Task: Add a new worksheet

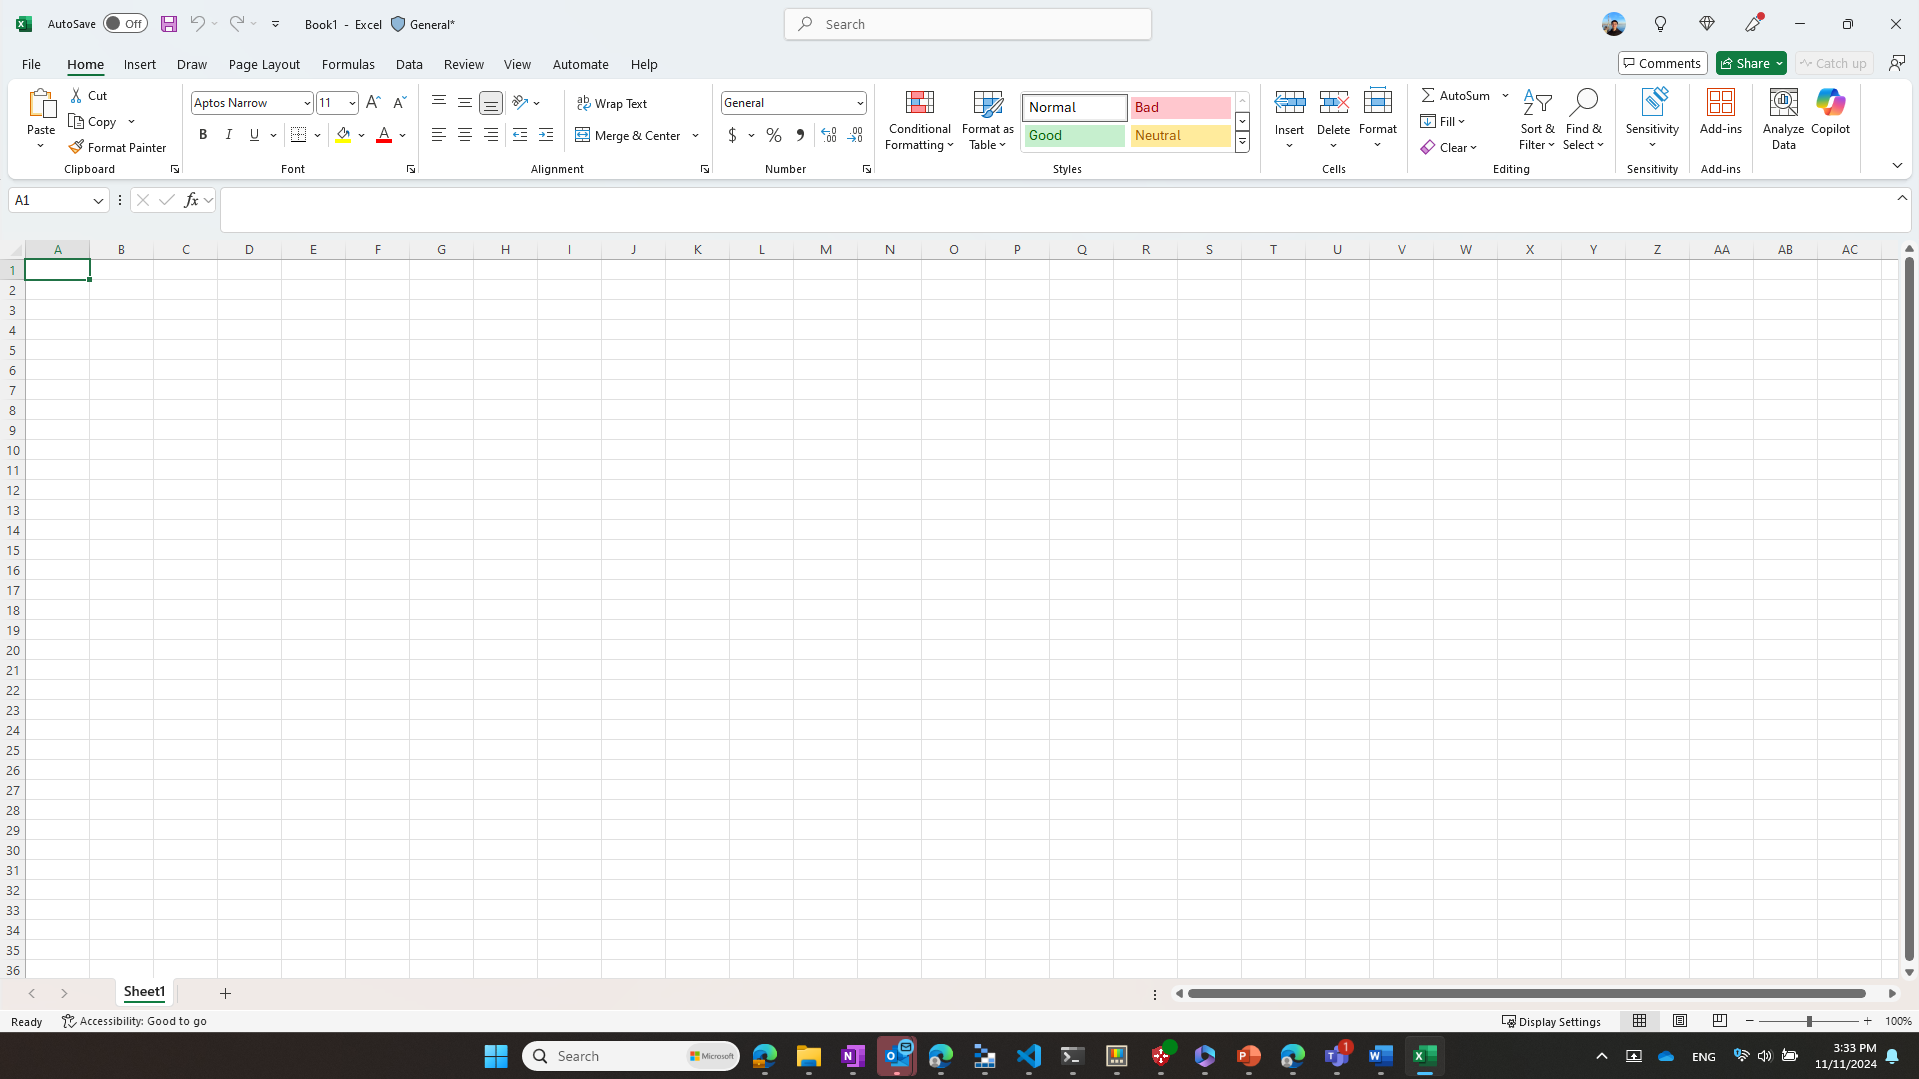Action: click(225, 992)
